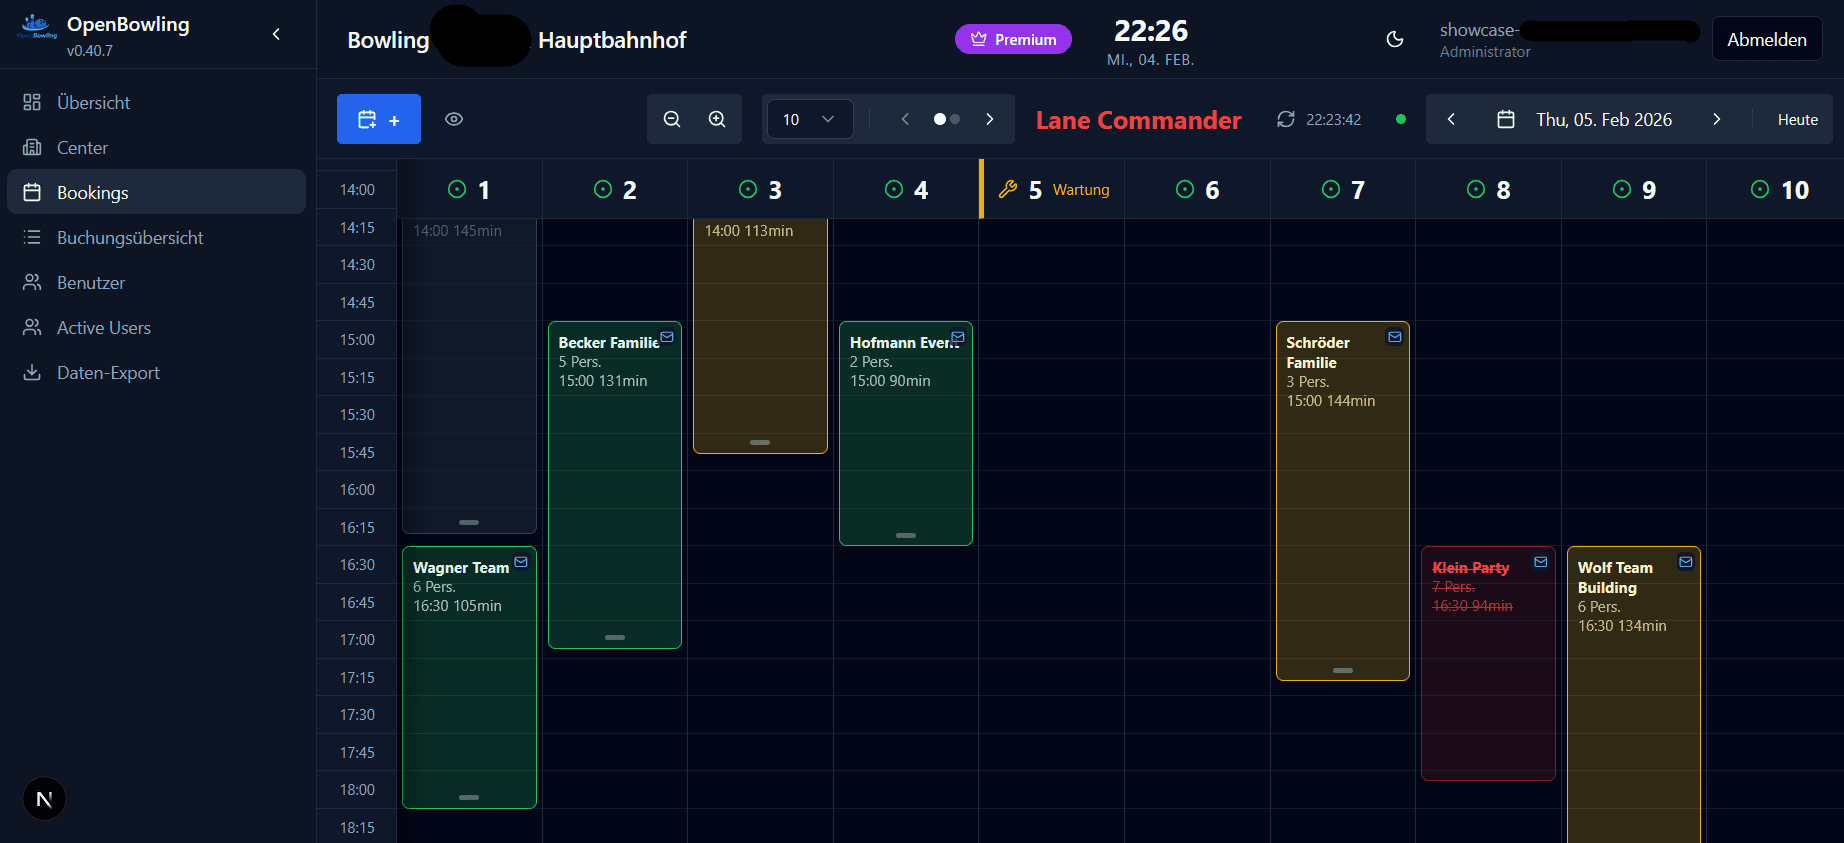The image size is (1844, 843).
Task: Open the Center menu item
Action: (156, 147)
